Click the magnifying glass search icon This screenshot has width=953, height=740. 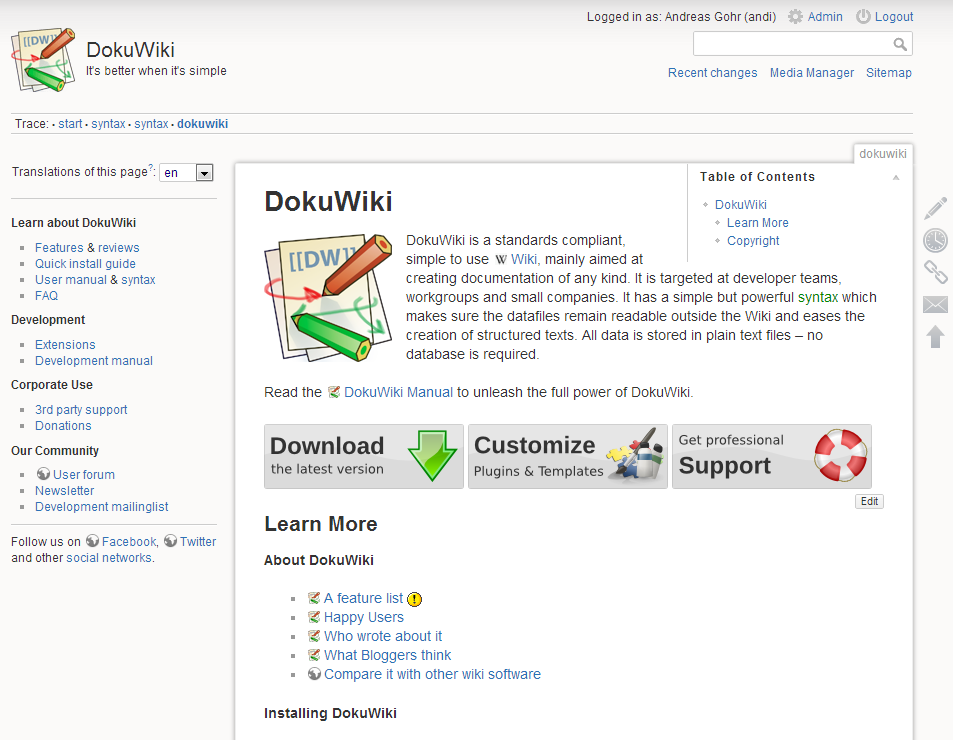[900, 44]
